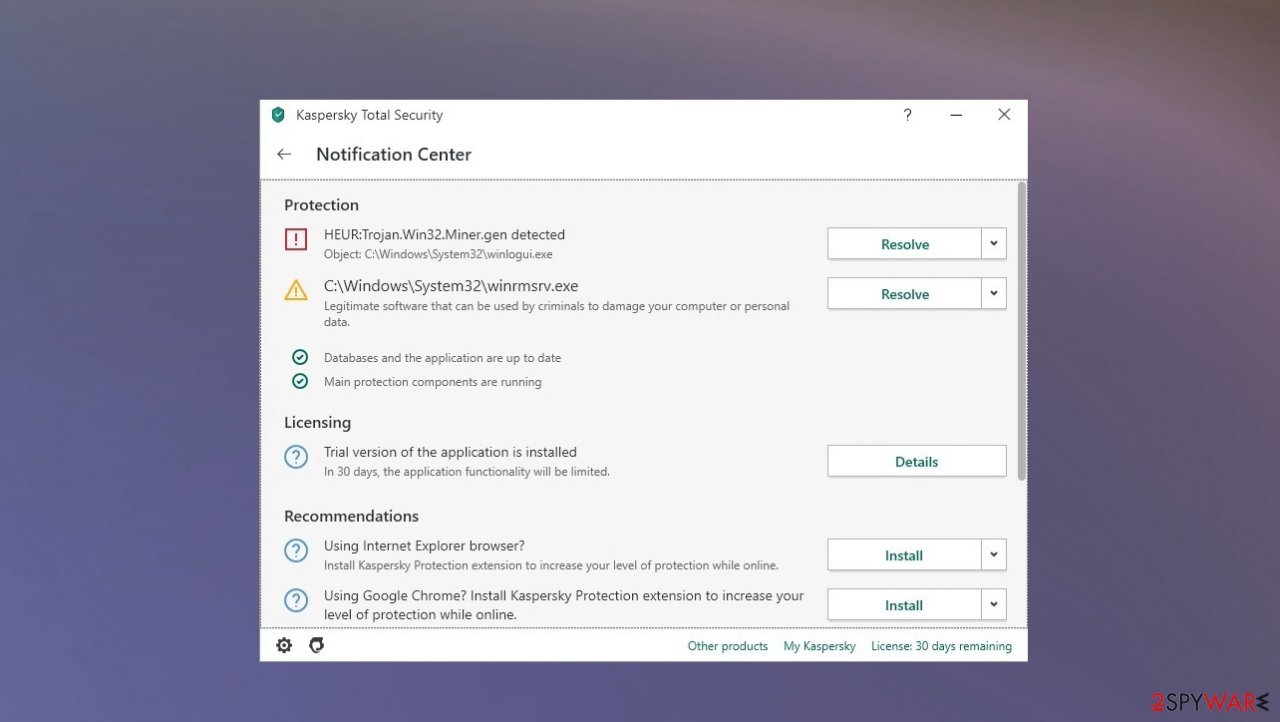Screen dimensions: 1280x722
Task: Click yellow warning triangle for winrmsrv.exe
Action: click(296, 290)
